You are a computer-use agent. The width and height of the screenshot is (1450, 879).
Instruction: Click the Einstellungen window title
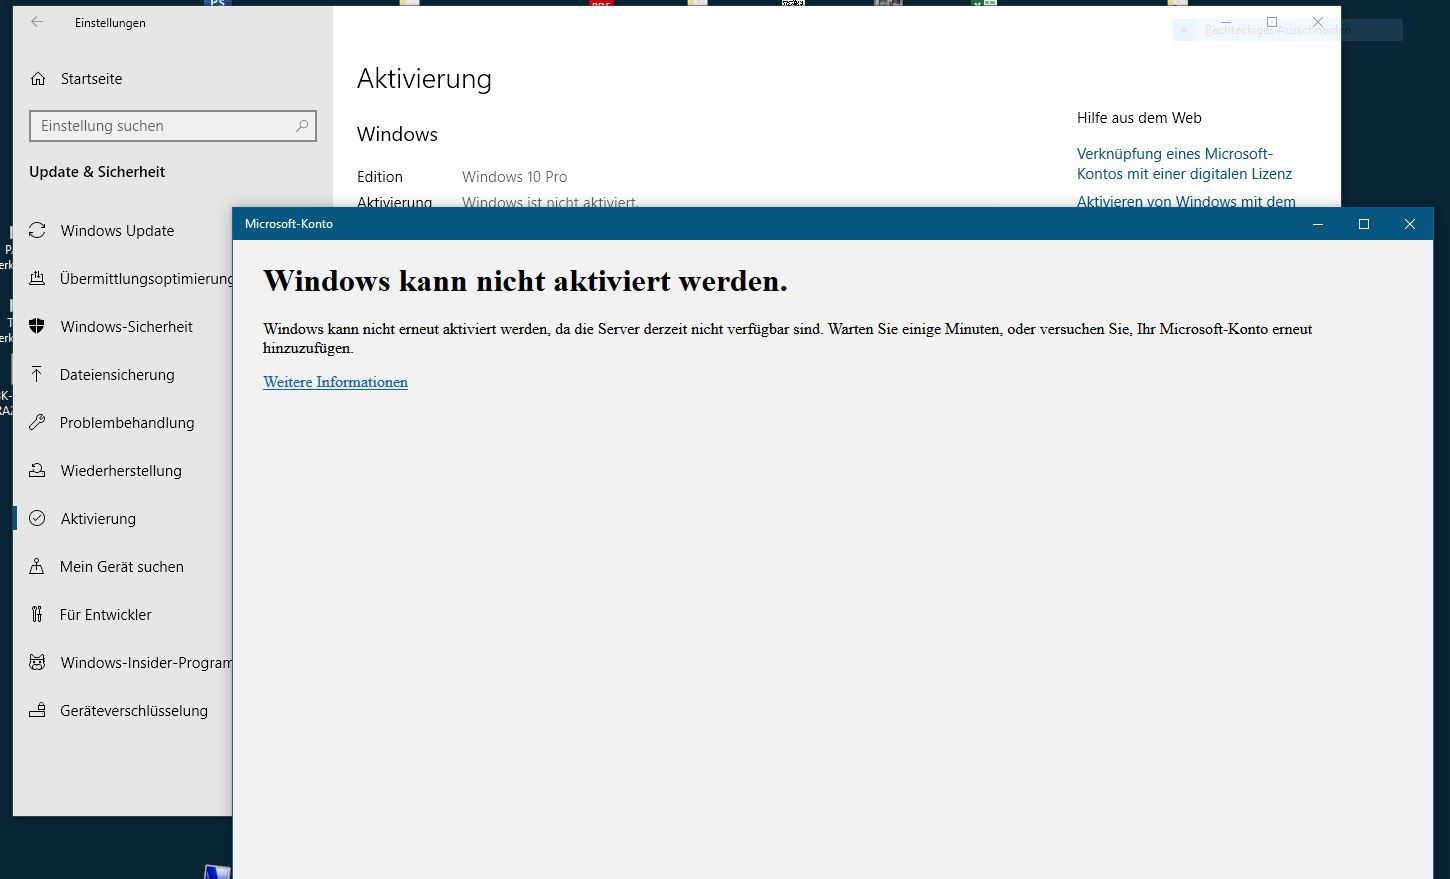(x=110, y=23)
